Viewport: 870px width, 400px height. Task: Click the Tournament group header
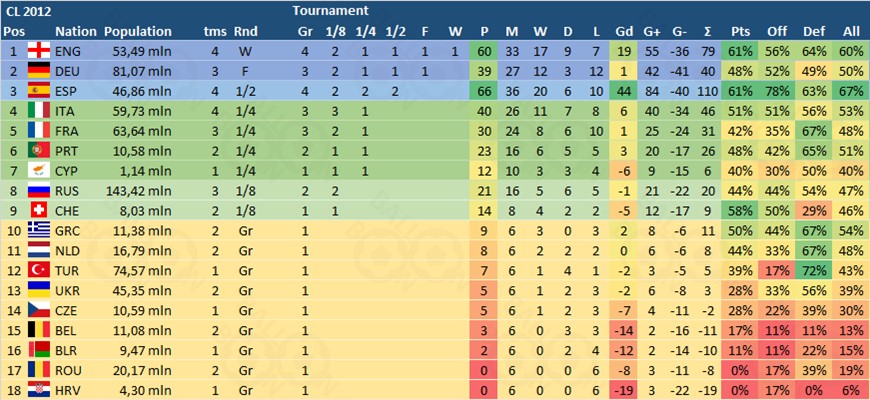[329, 11]
